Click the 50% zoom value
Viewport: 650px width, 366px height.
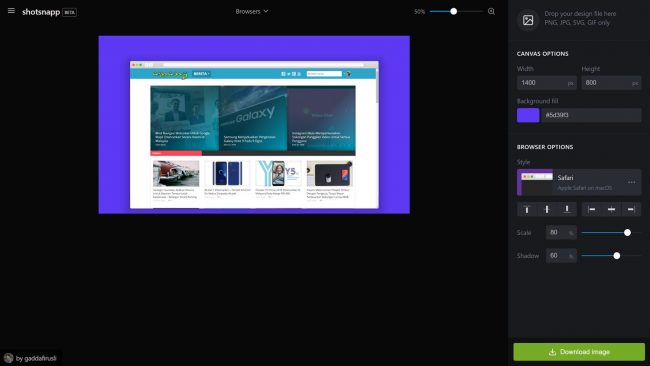pos(420,12)
